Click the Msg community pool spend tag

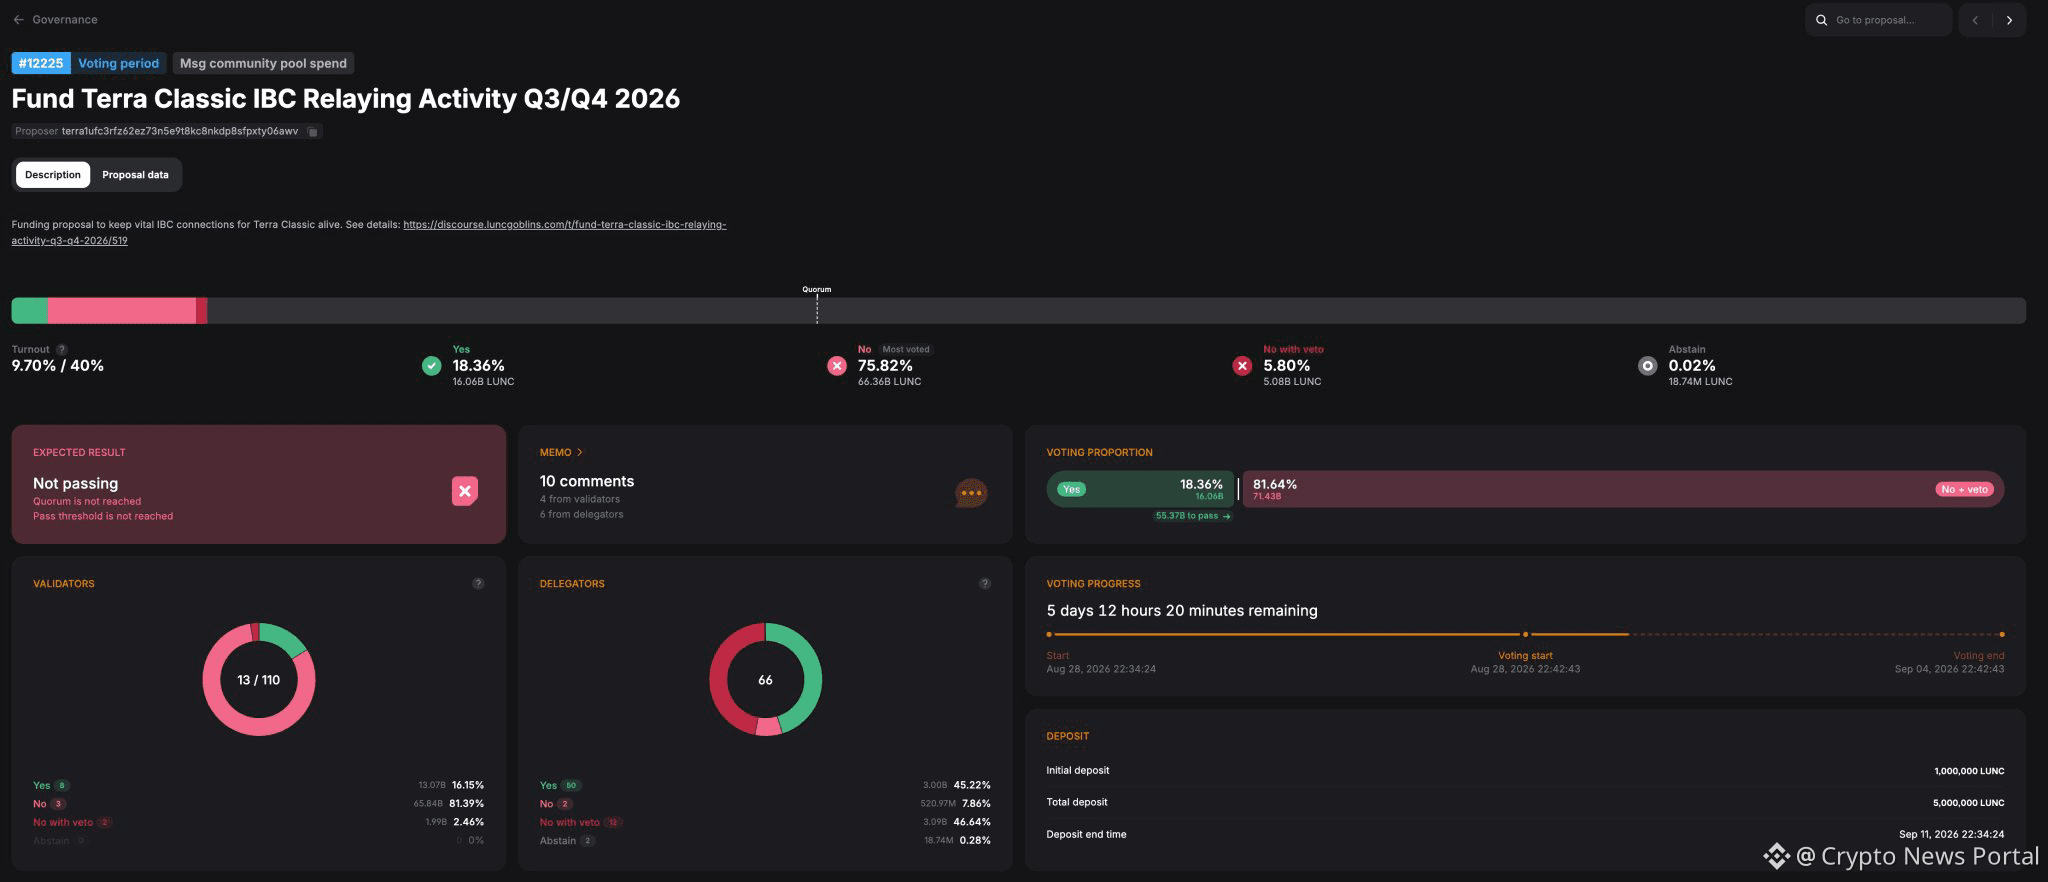[x=263, y=63]
